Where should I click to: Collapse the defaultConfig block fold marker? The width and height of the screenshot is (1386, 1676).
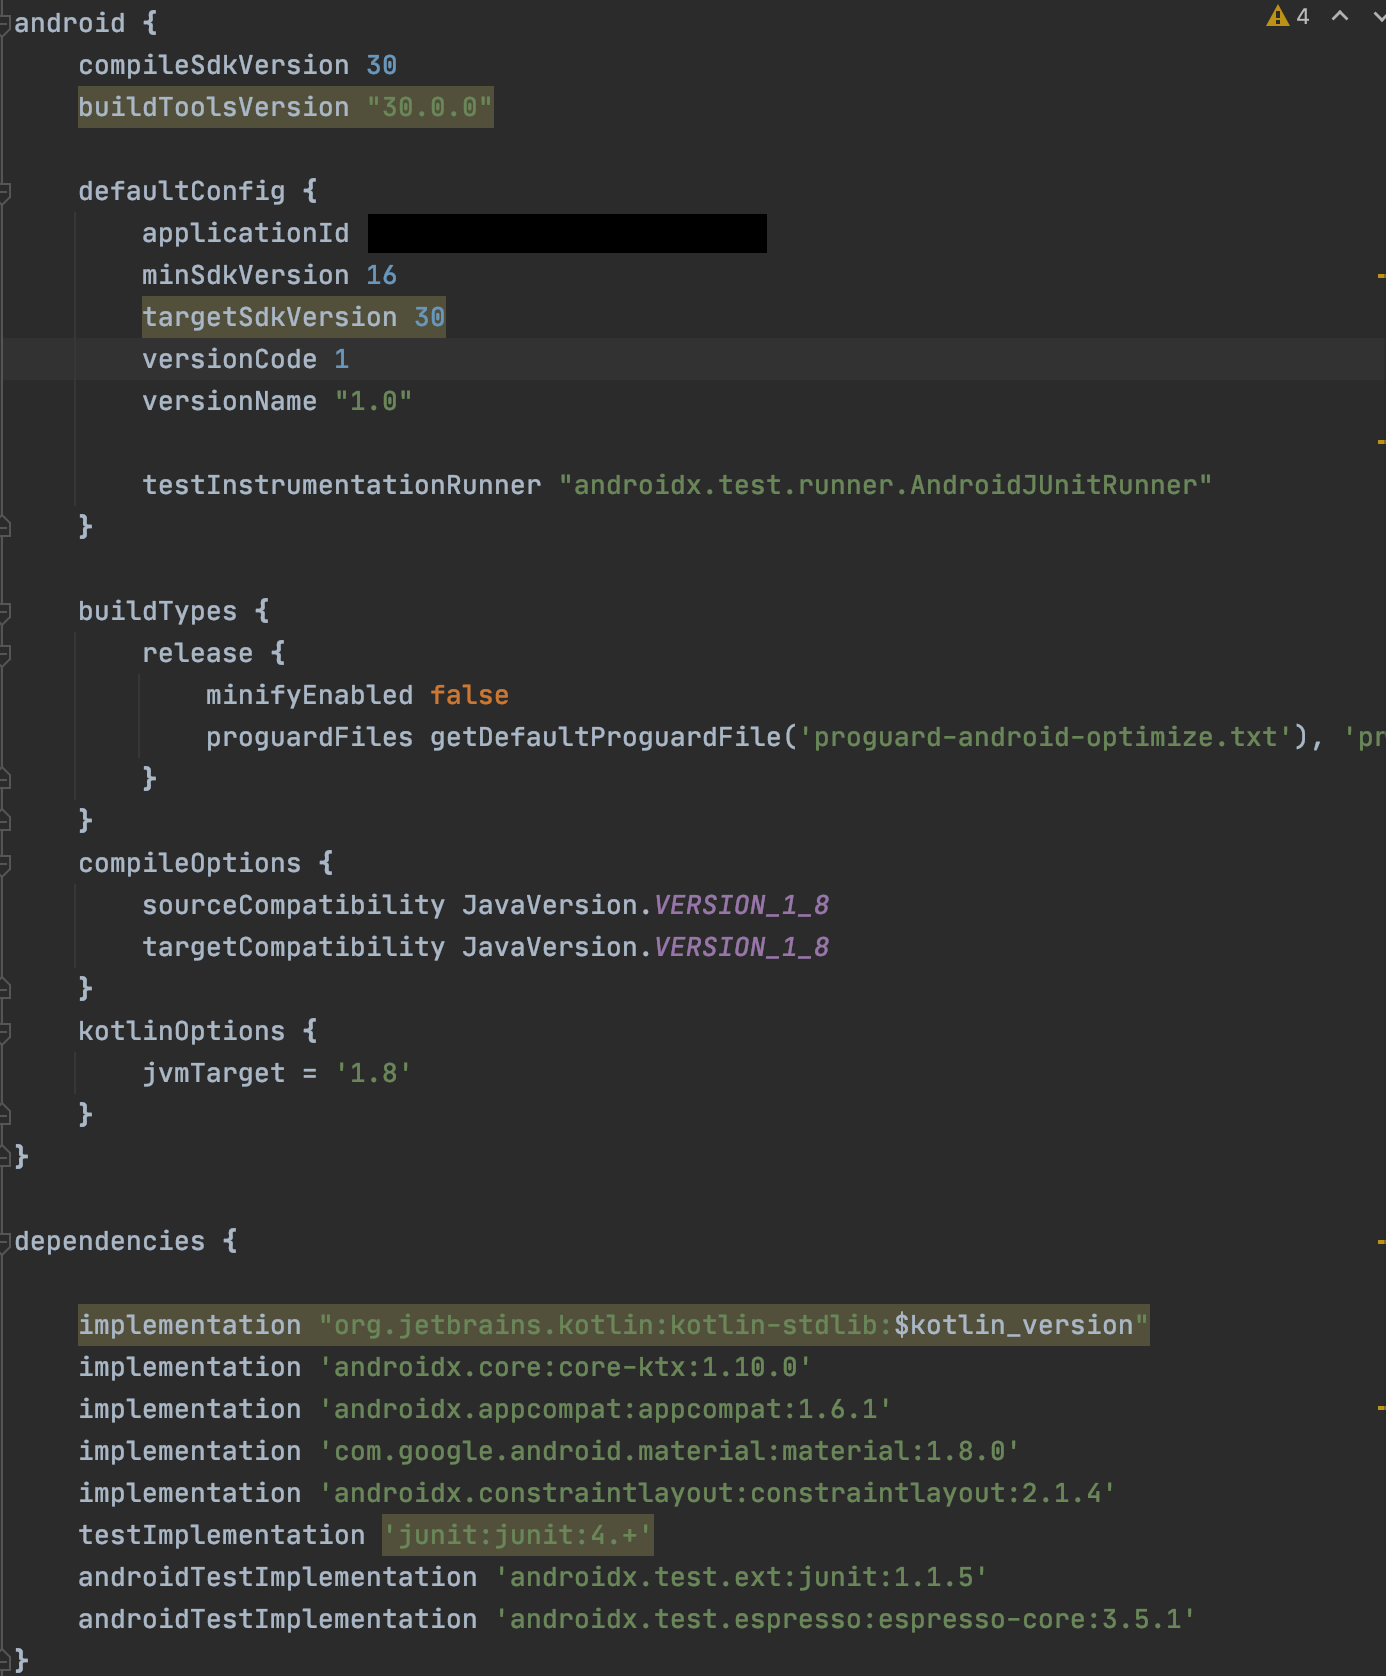4,192
